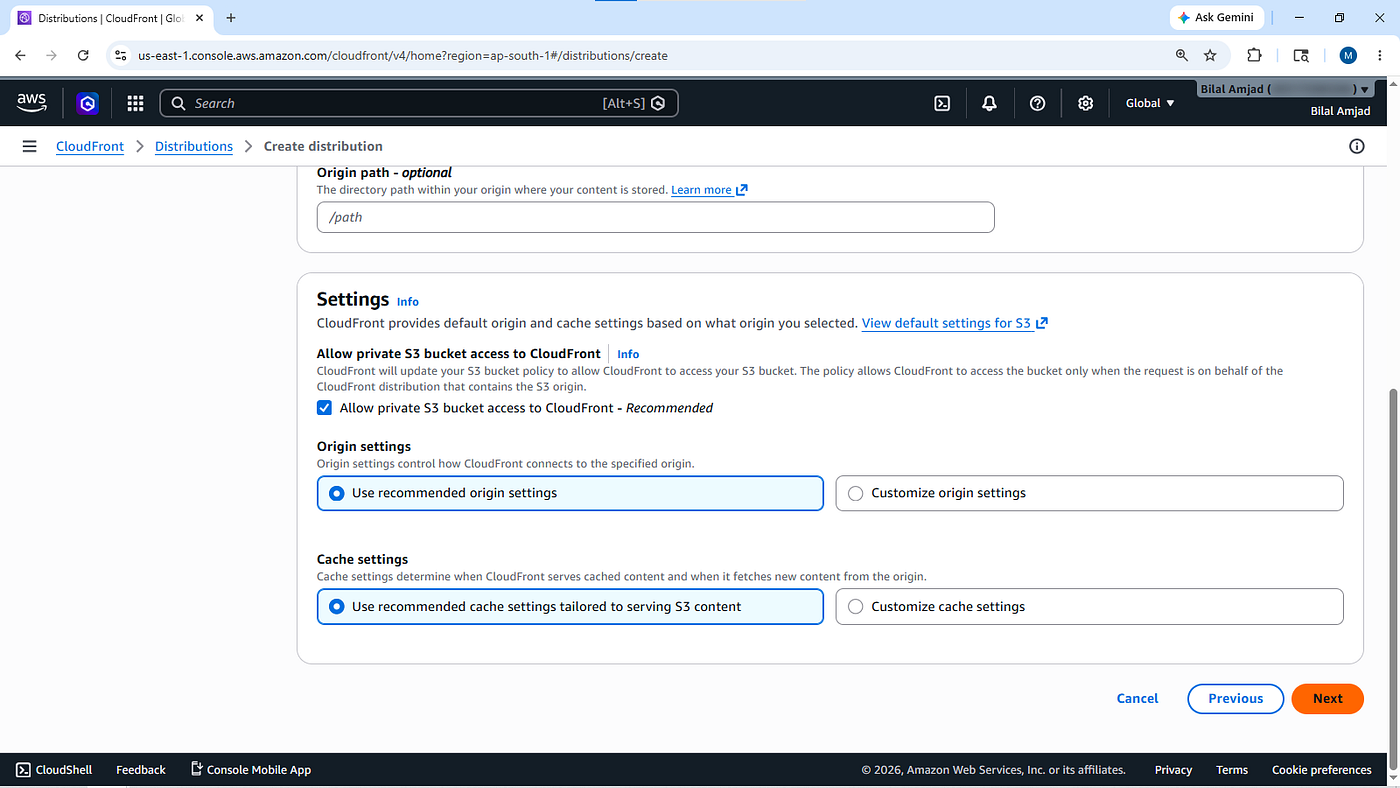Screen dimensions: 1400x788
Task: Go to the CloudFront breadcrumb
Action: point(90,146)
